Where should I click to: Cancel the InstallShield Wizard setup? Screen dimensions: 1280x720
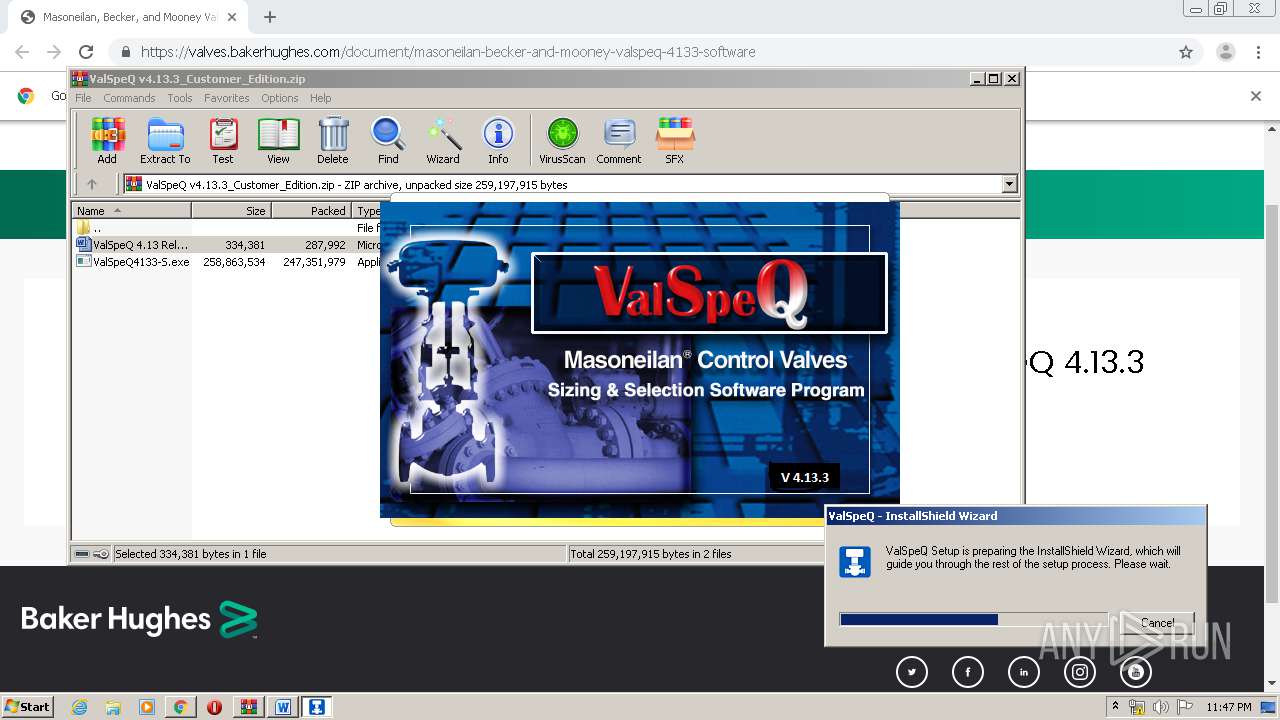tap(1157, 622)
